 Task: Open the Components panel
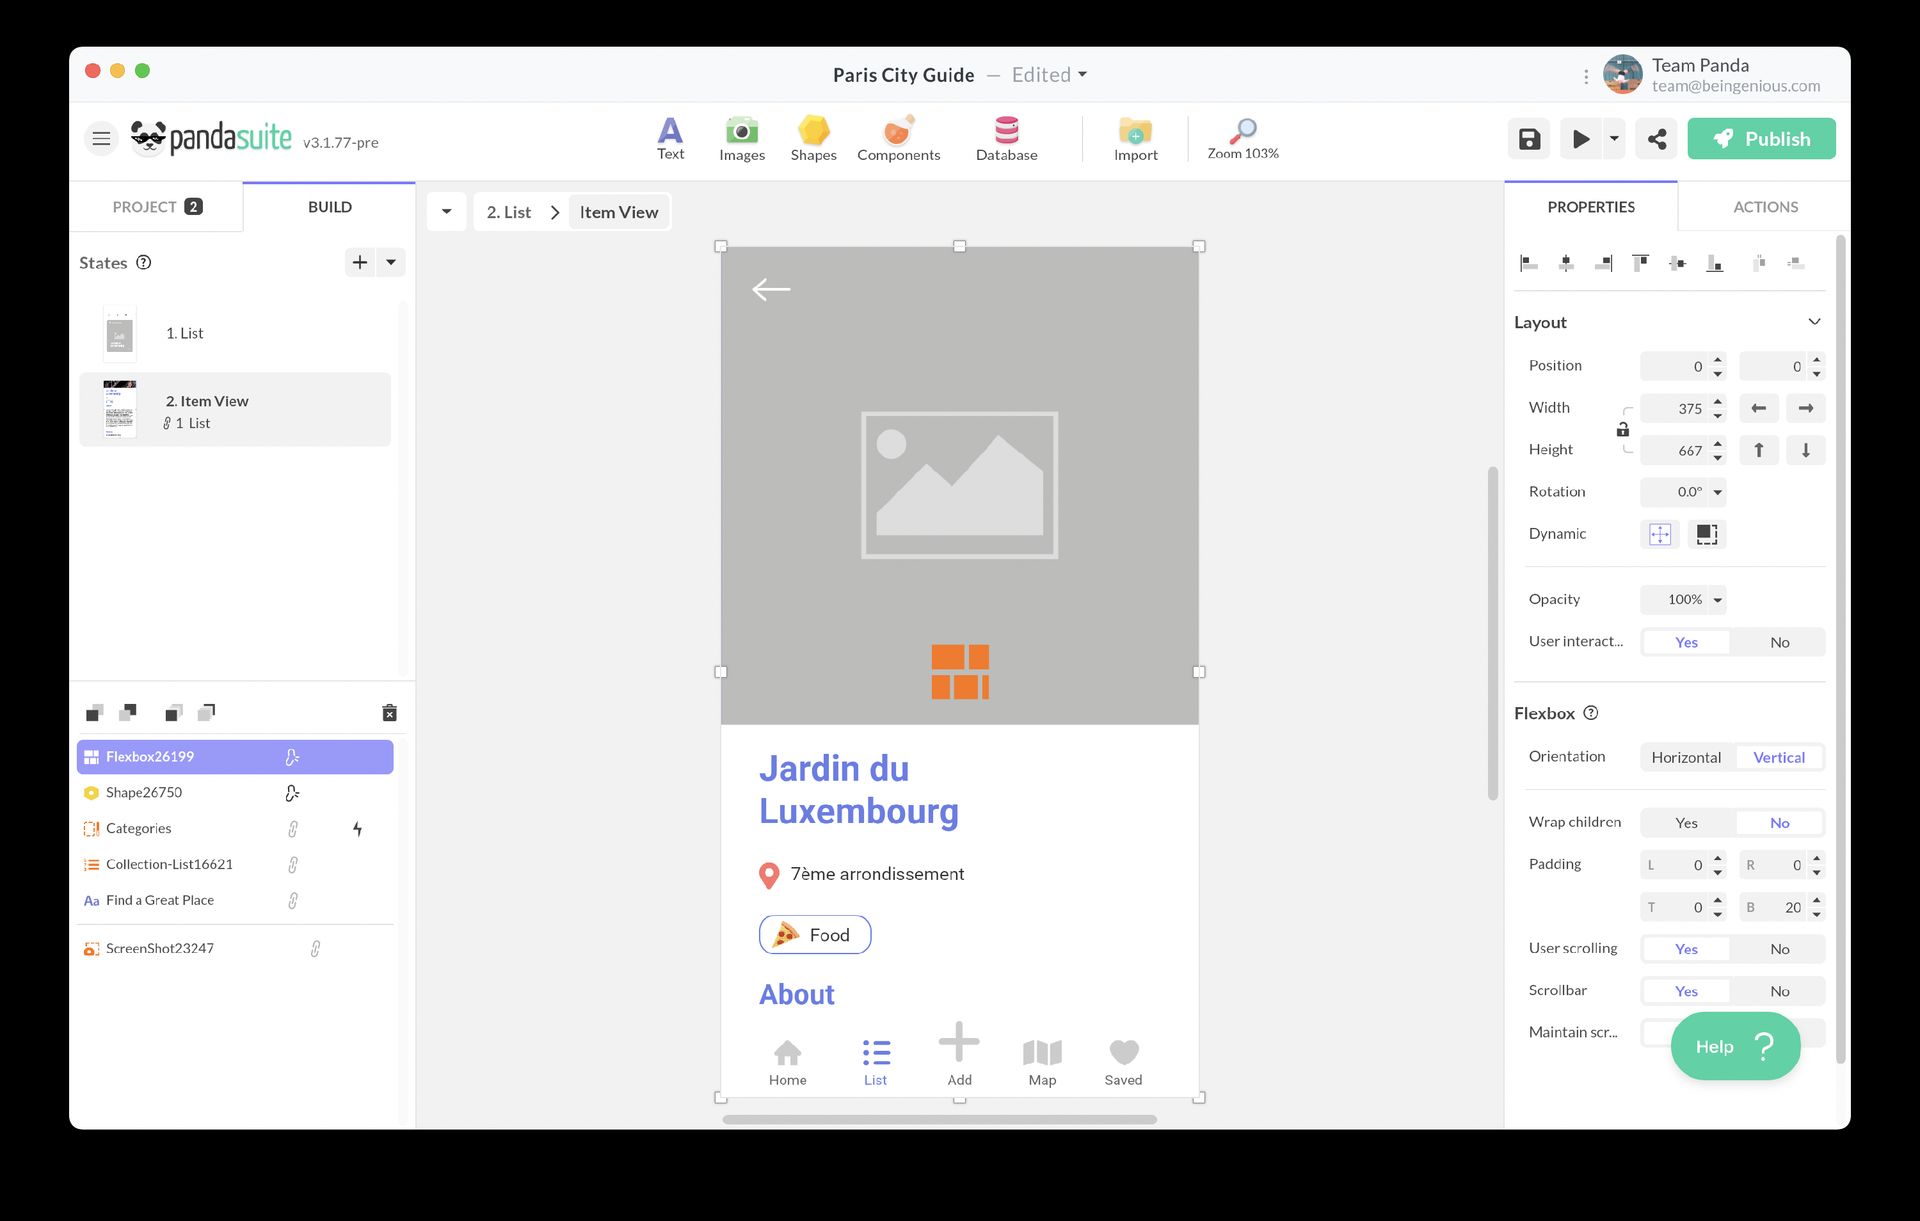(x=898, y=138)
